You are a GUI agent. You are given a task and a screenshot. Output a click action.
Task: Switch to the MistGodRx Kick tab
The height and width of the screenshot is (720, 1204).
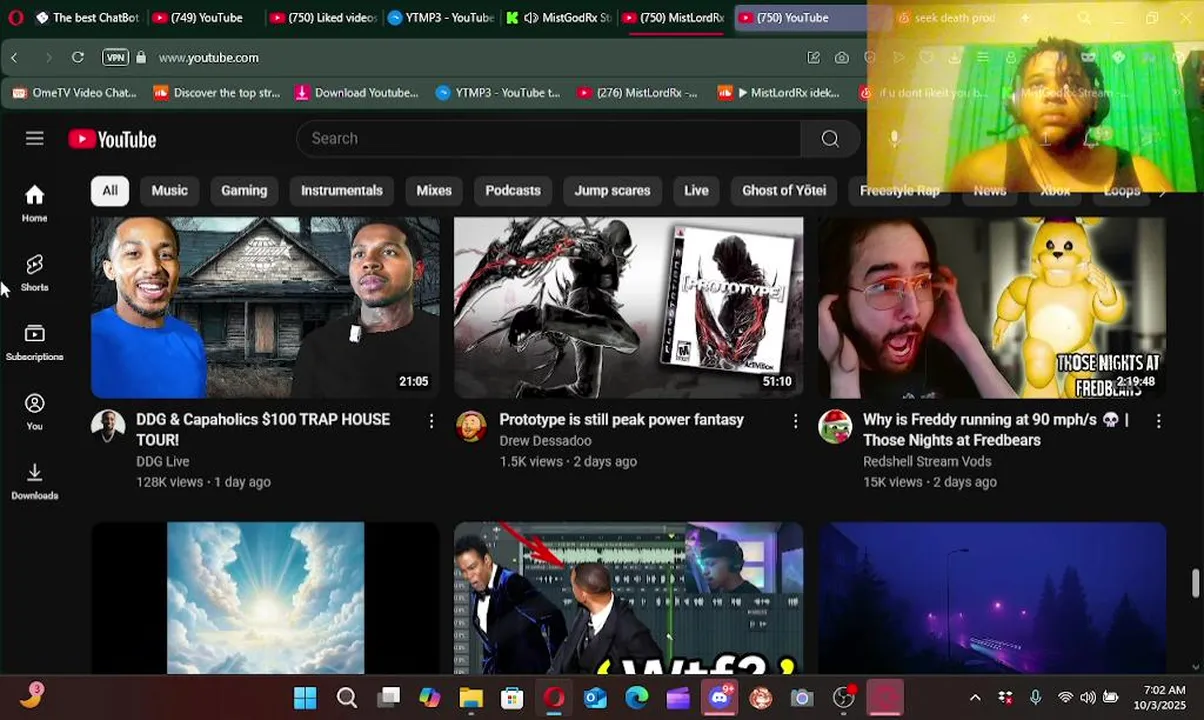point(558,18)
